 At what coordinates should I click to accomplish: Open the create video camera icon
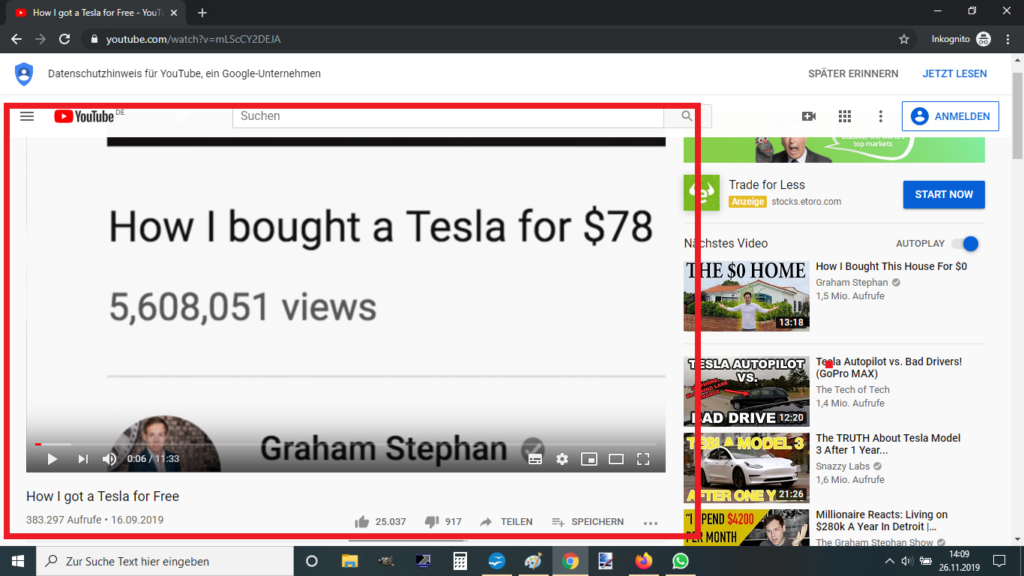pyautogui.click(x=808, y=116)
